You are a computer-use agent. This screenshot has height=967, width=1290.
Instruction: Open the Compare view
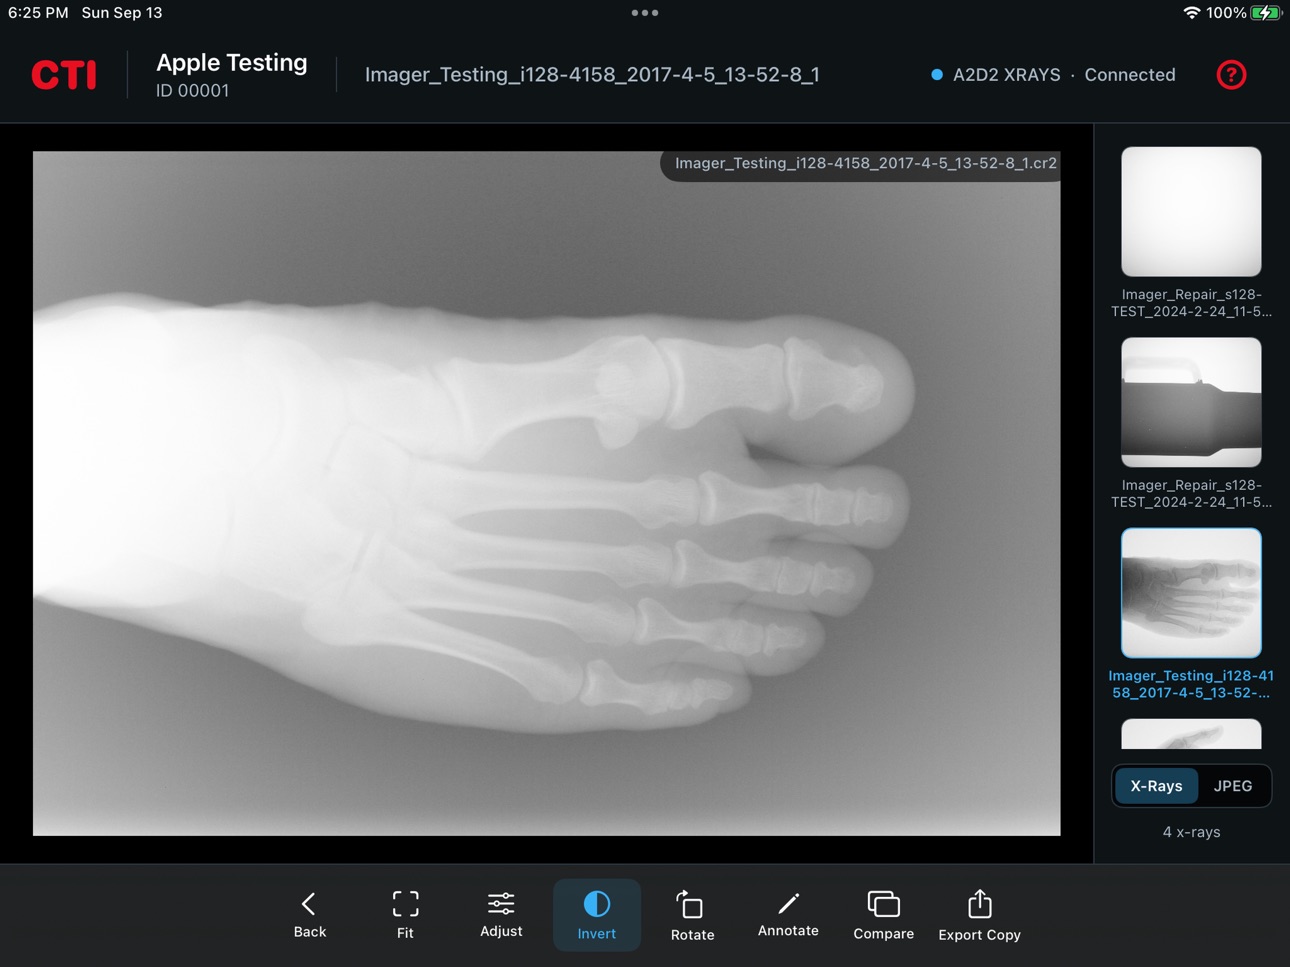884,914
